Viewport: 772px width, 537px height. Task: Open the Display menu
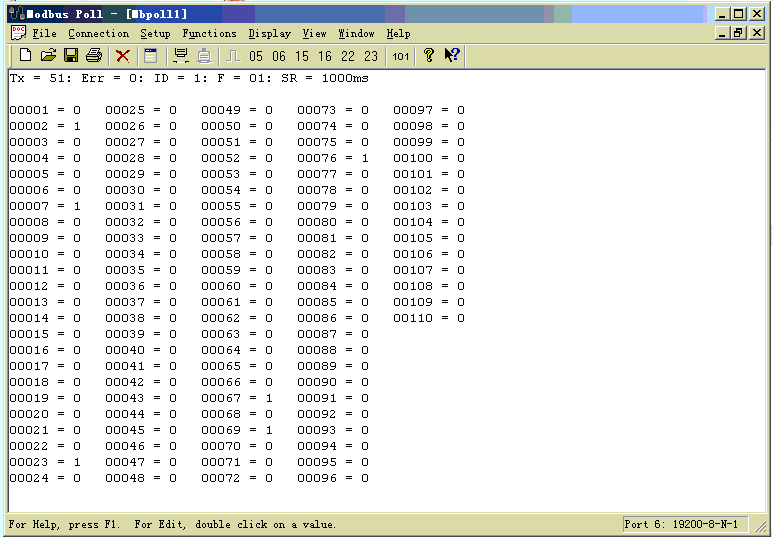pyautogui.click(x=270, y=34)
